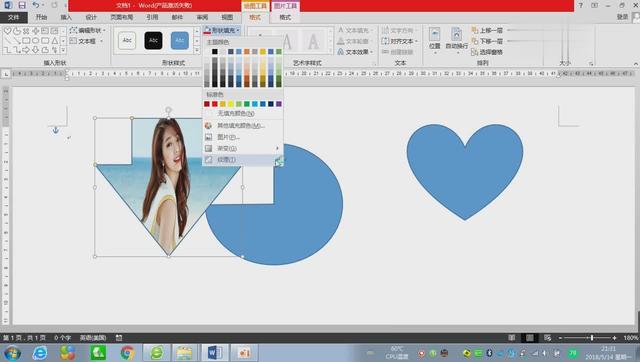Choose 图片 (Picture) fill menu item
Screen dimensions: 640x362
pos(243,137)
